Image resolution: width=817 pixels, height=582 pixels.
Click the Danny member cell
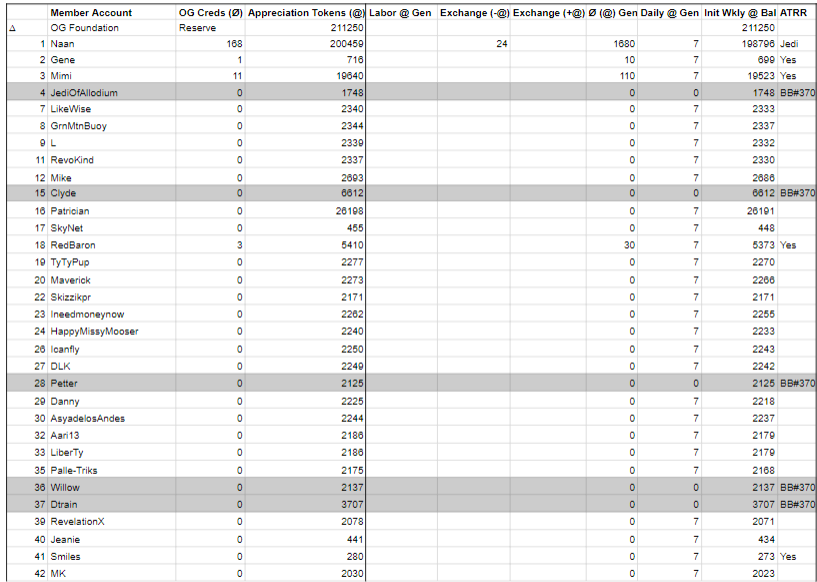pos(112,401)
